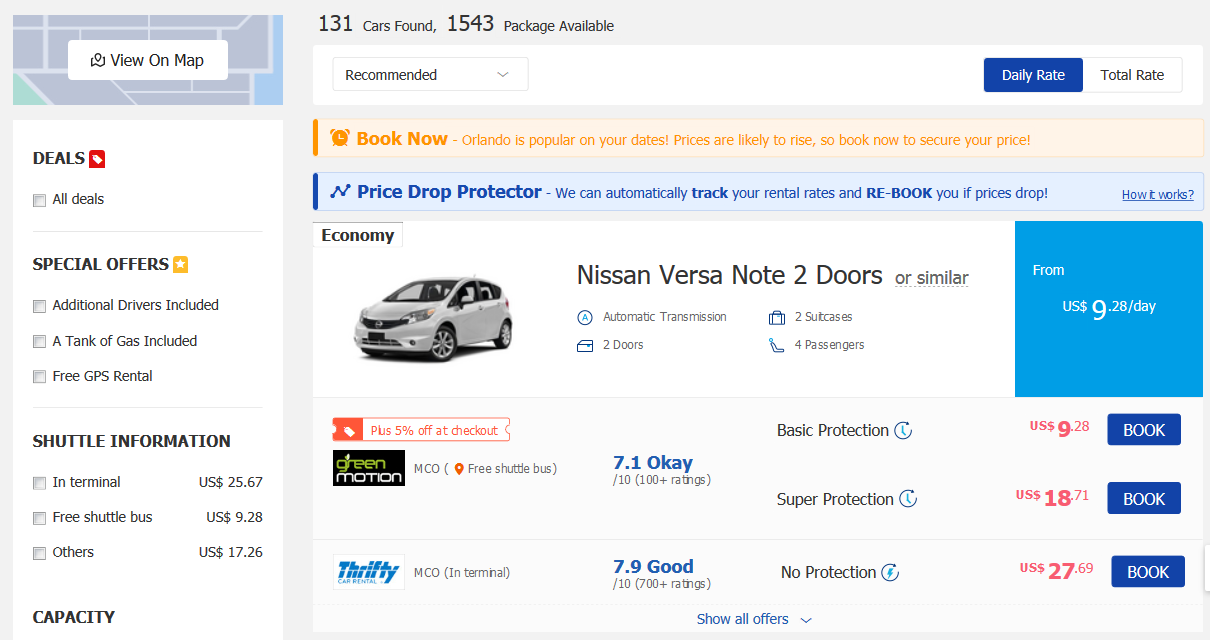Open the How it works? link
Image resolution: width=1210 pixels, height=640 pixels.
tap(1158, 195)
